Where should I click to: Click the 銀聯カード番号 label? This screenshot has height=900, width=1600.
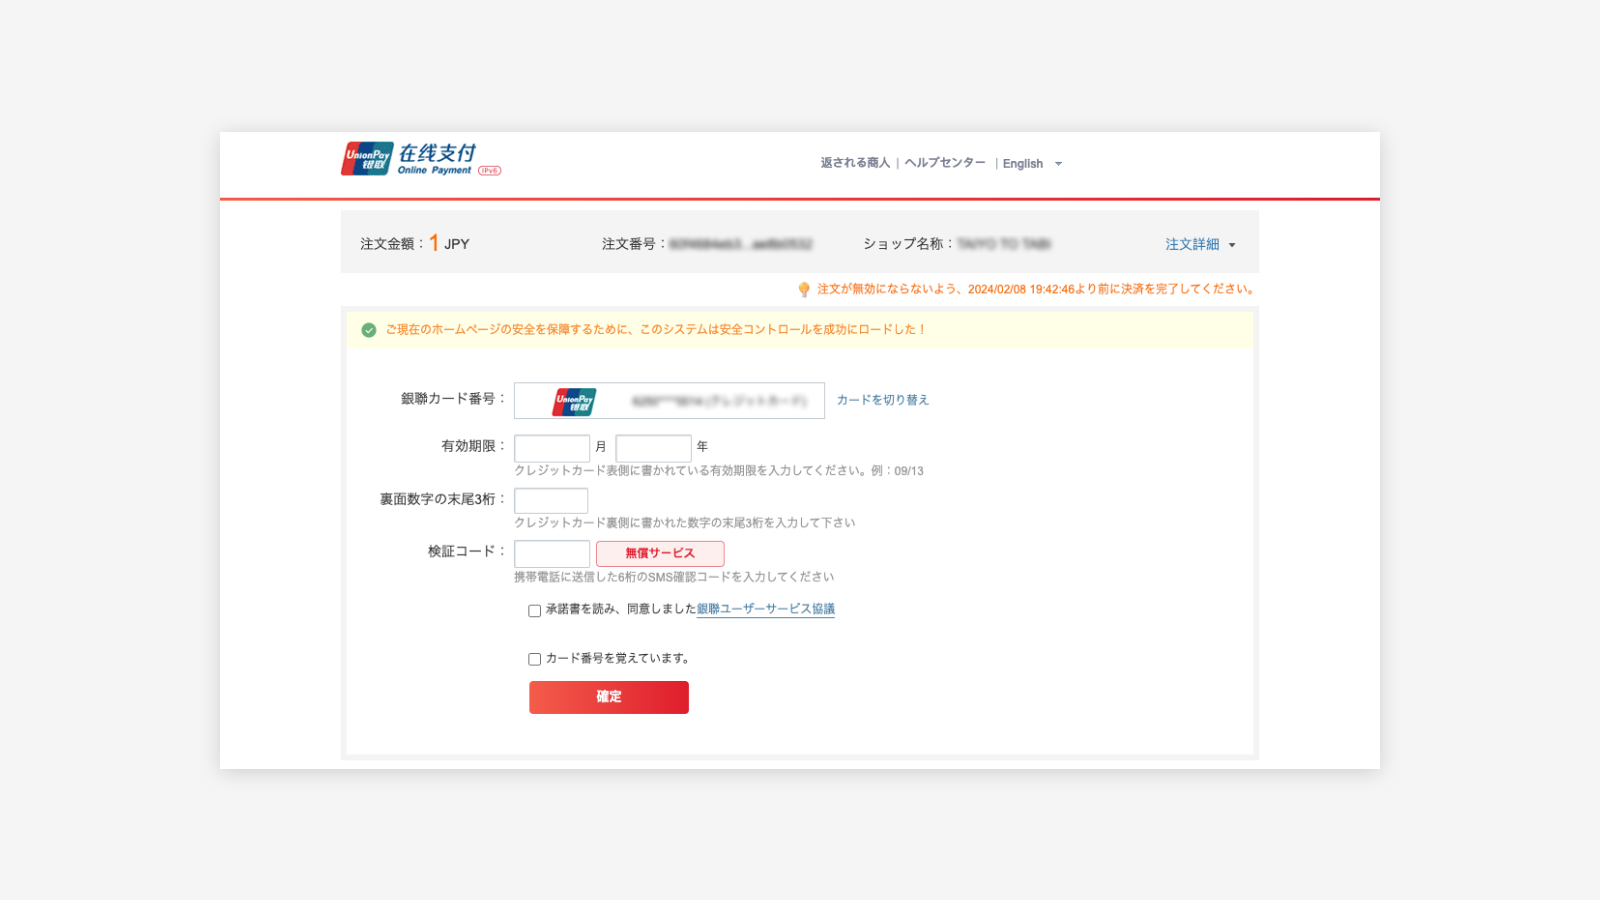pyautogui.click(x=453, y=399)
